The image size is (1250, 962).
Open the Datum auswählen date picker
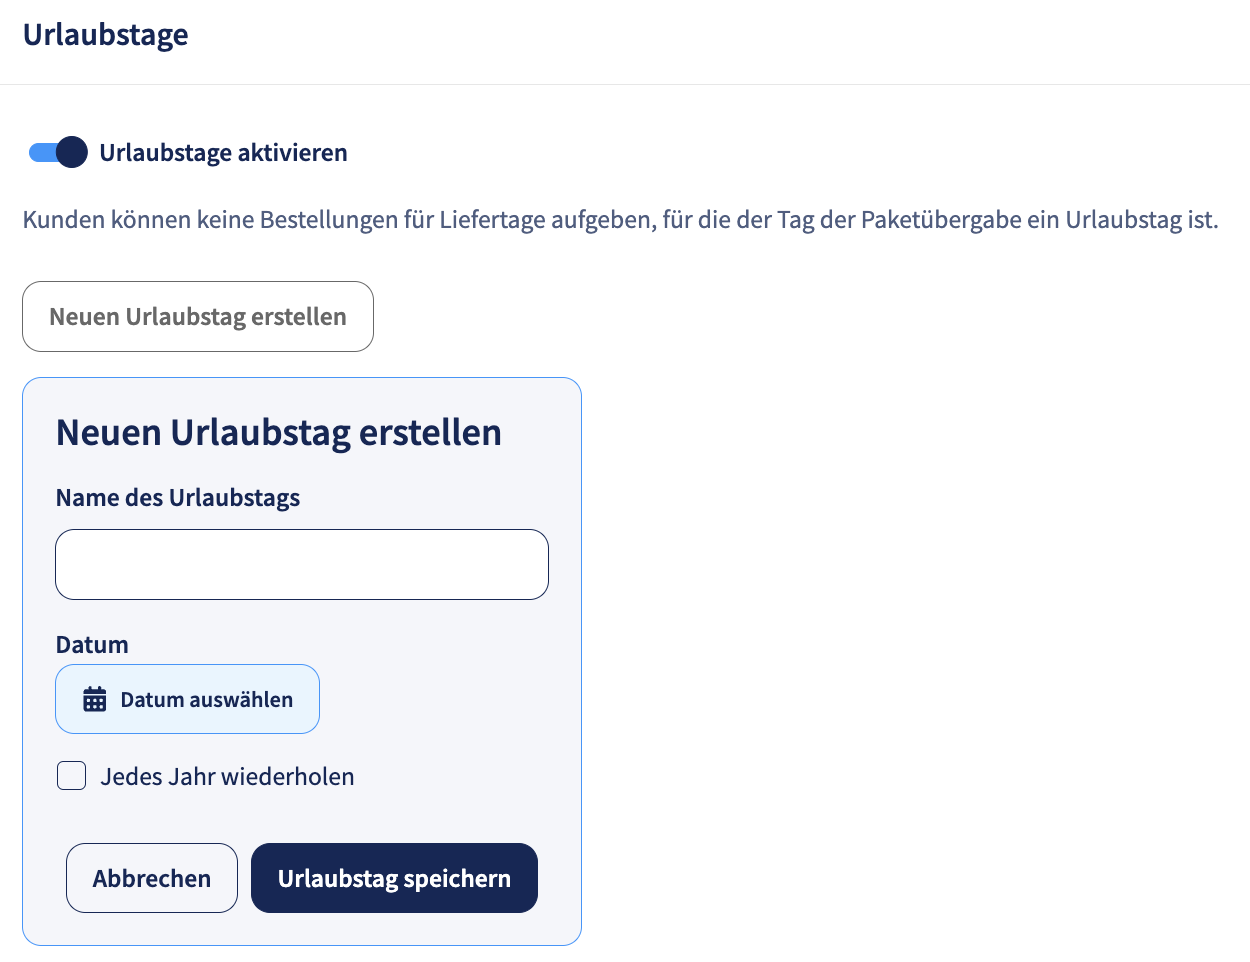pos(187,699)
